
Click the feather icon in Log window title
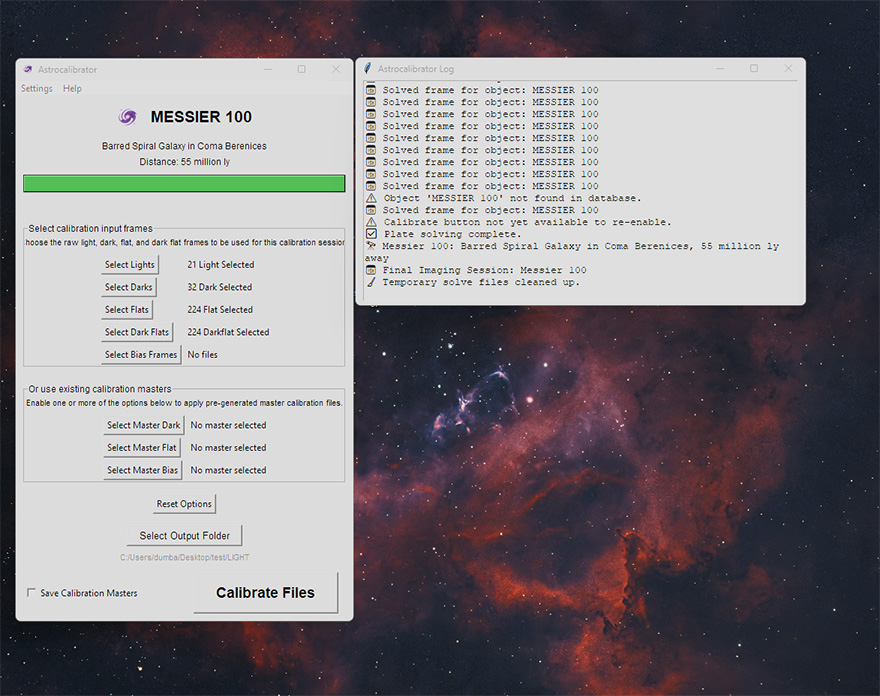coord(368,69)
